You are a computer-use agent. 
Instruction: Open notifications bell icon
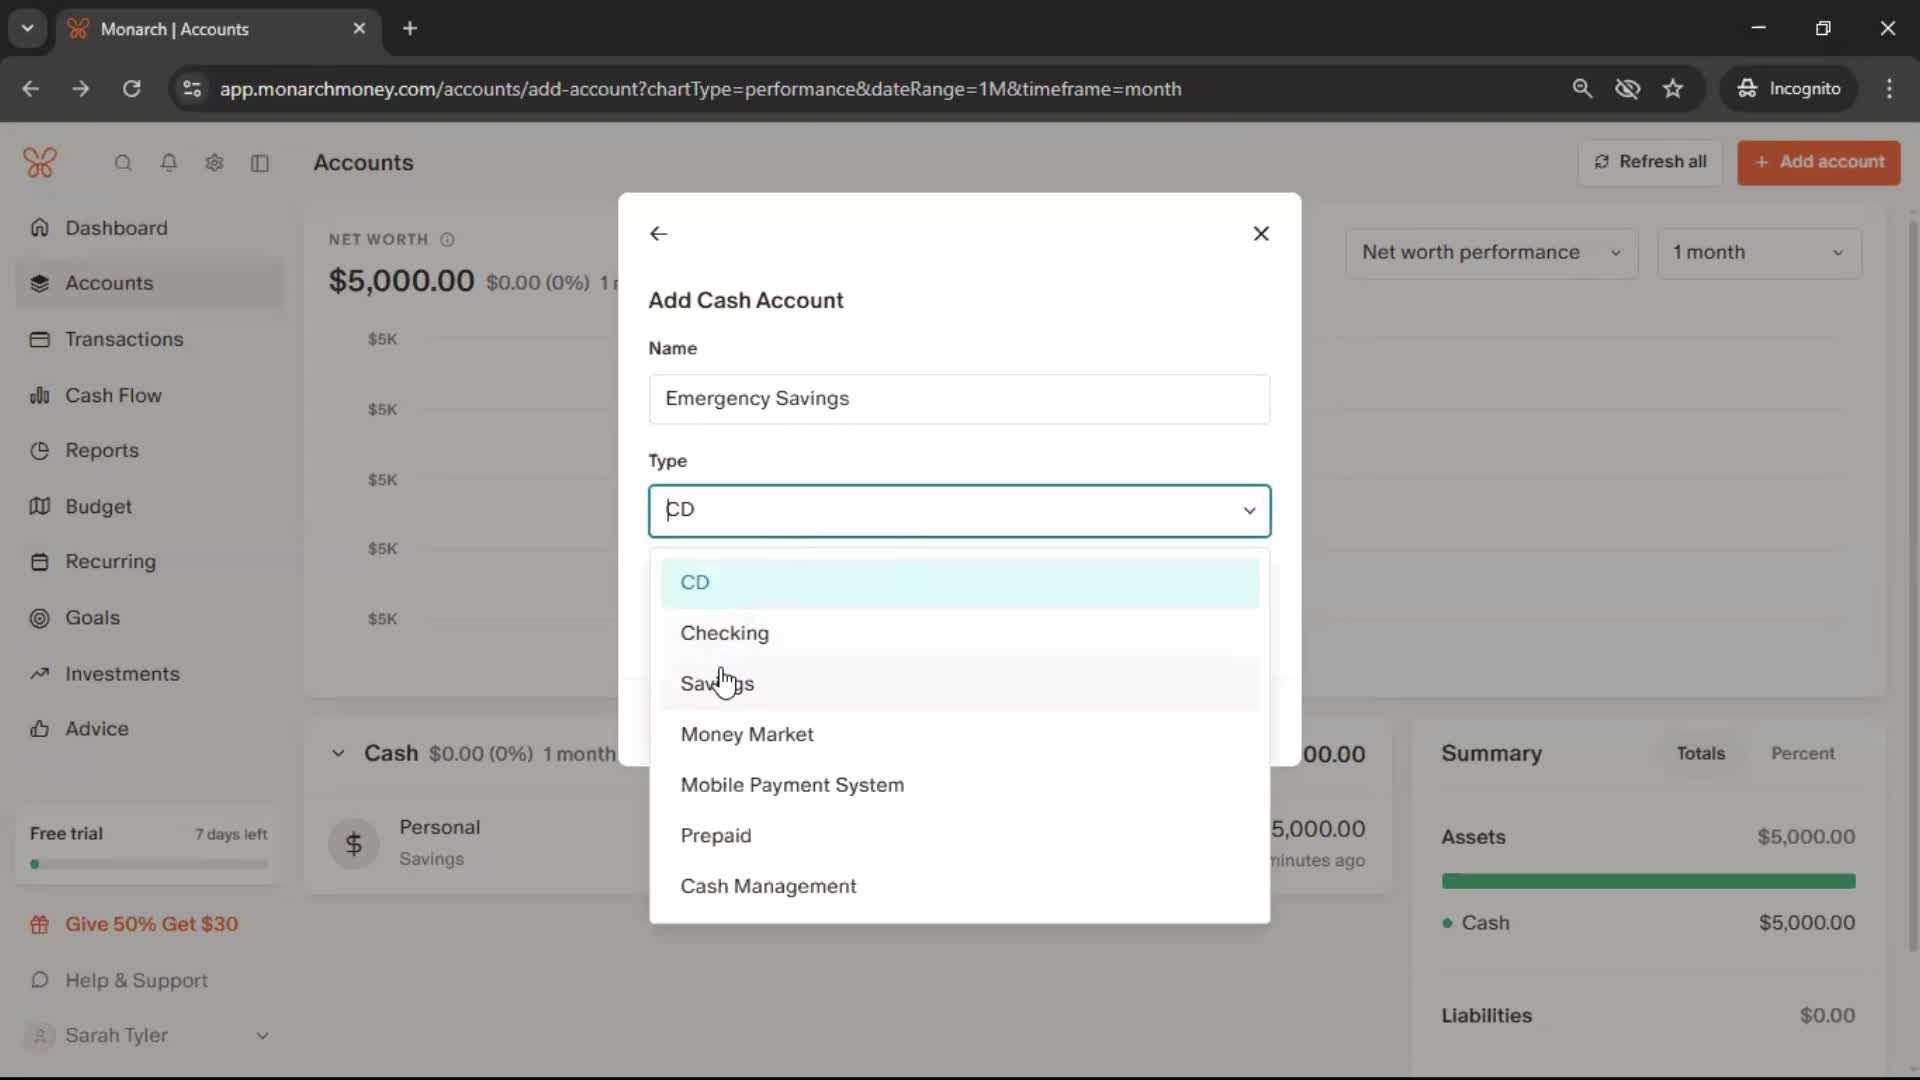tap(169, 163)
